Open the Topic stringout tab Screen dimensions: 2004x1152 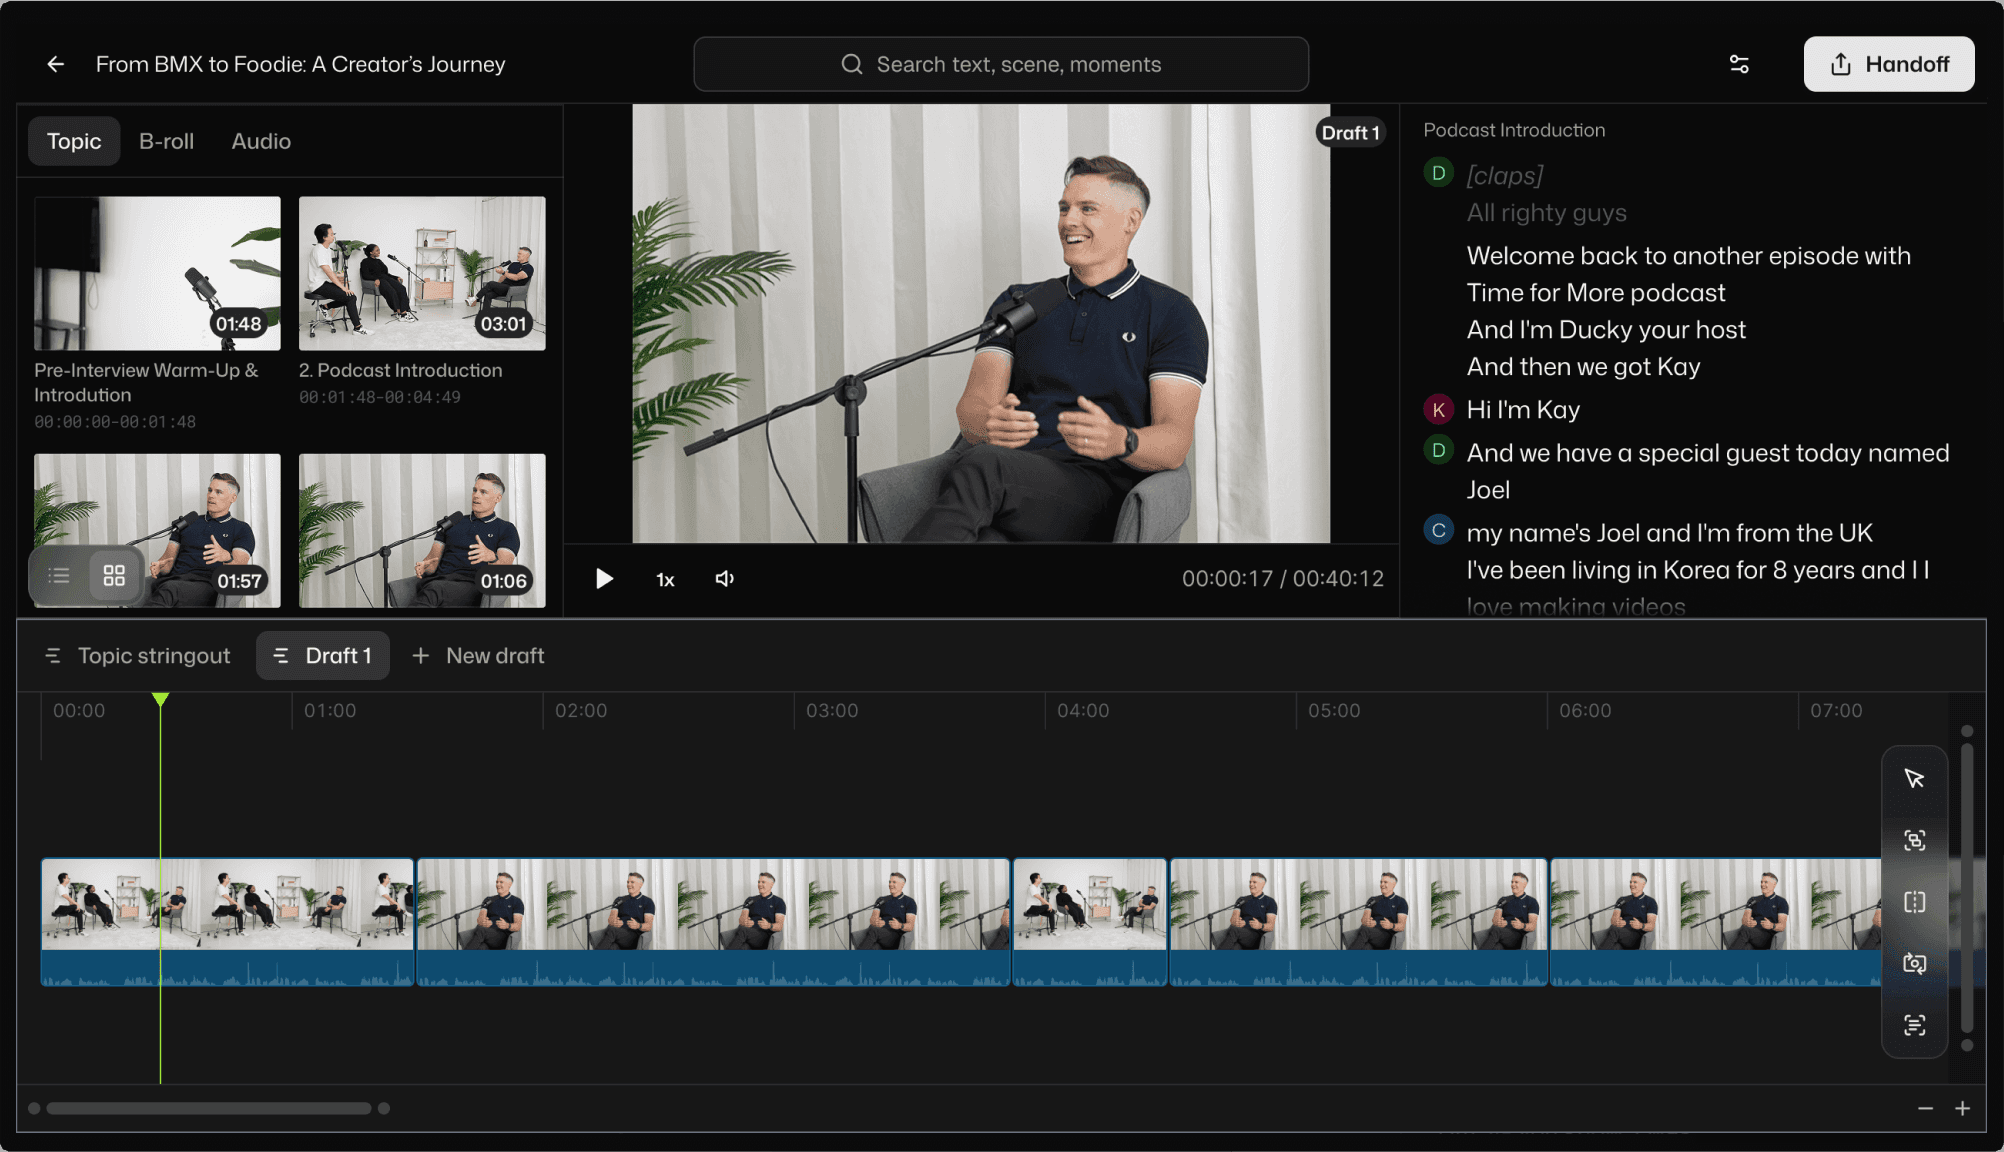tap(137, 656)
